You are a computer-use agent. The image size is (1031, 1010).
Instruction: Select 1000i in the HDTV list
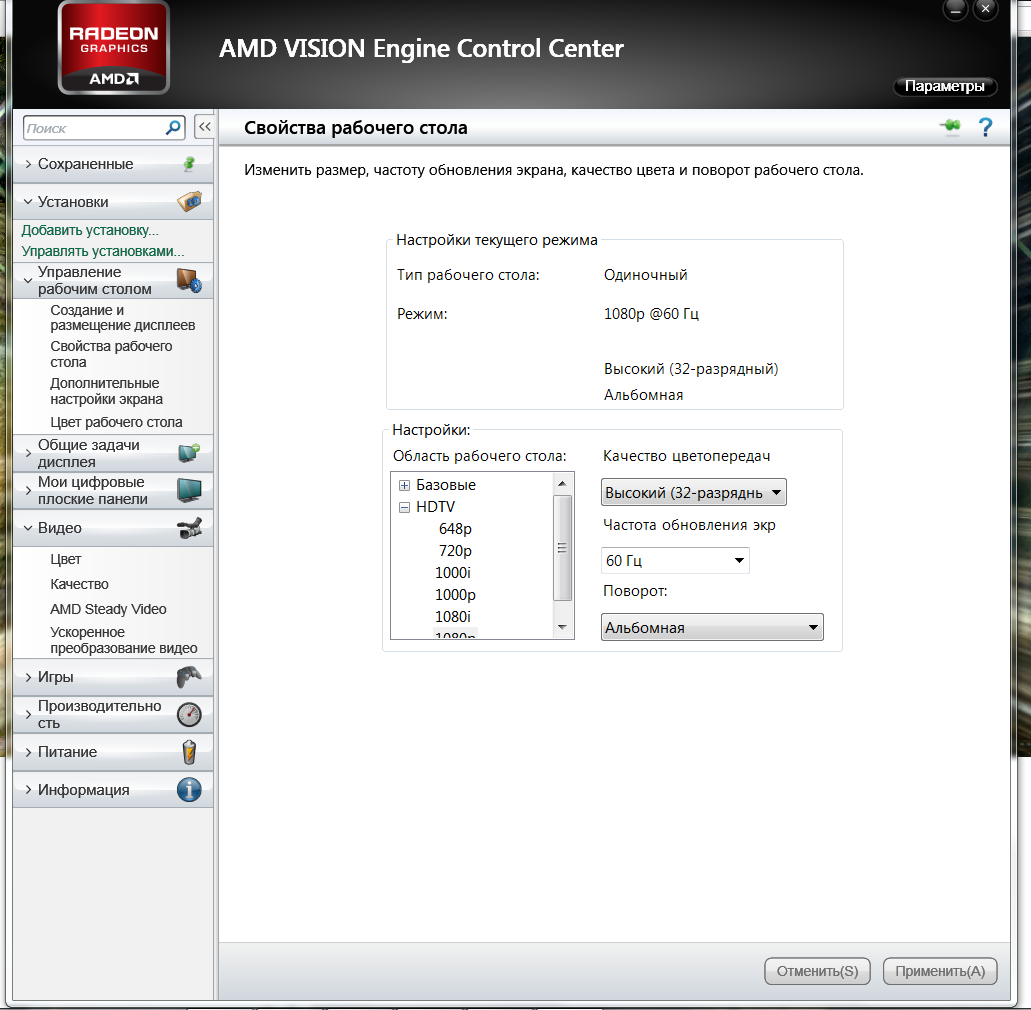[453, 573]
